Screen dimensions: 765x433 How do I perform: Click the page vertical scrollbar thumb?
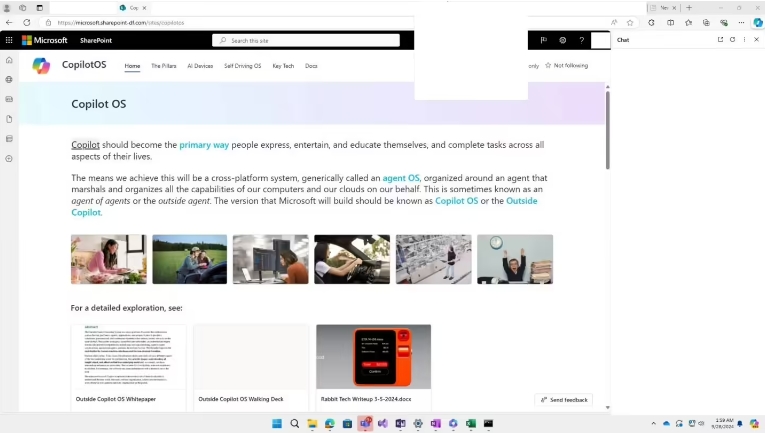pos(607,130)
